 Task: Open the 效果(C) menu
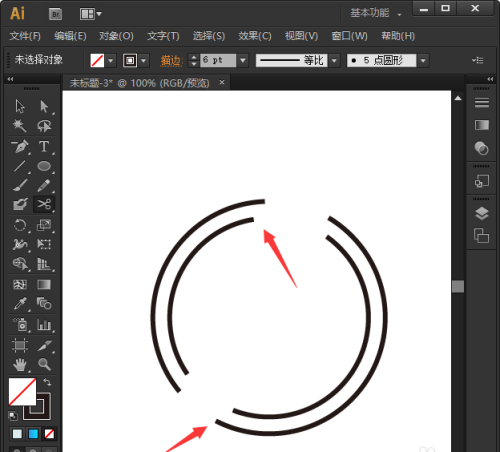[255, 36]
